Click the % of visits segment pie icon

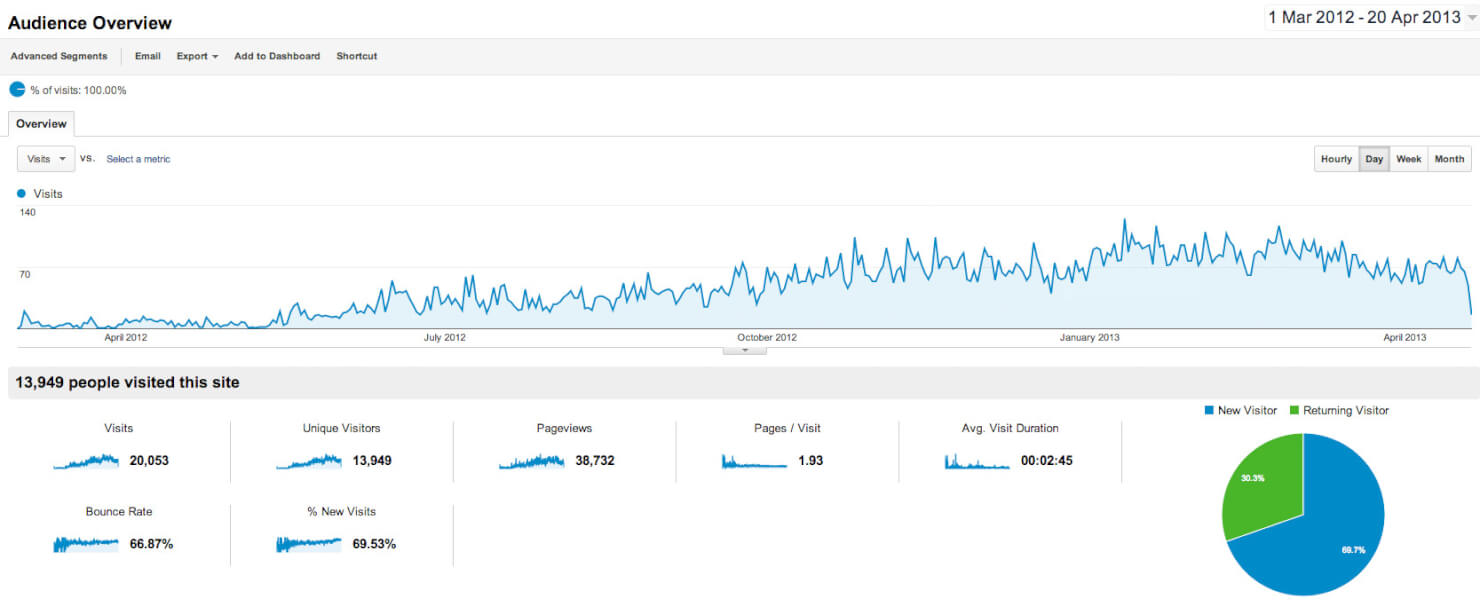coord(17,89)
